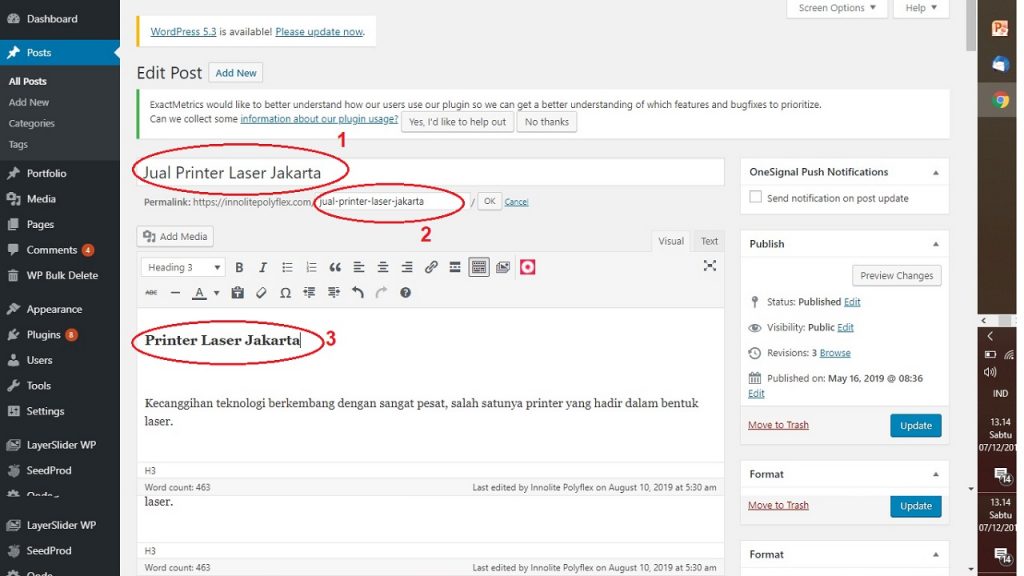Click the insert link icon
Image resolution: width=1024 pixels, height=576 pixels.
point(431,267)
